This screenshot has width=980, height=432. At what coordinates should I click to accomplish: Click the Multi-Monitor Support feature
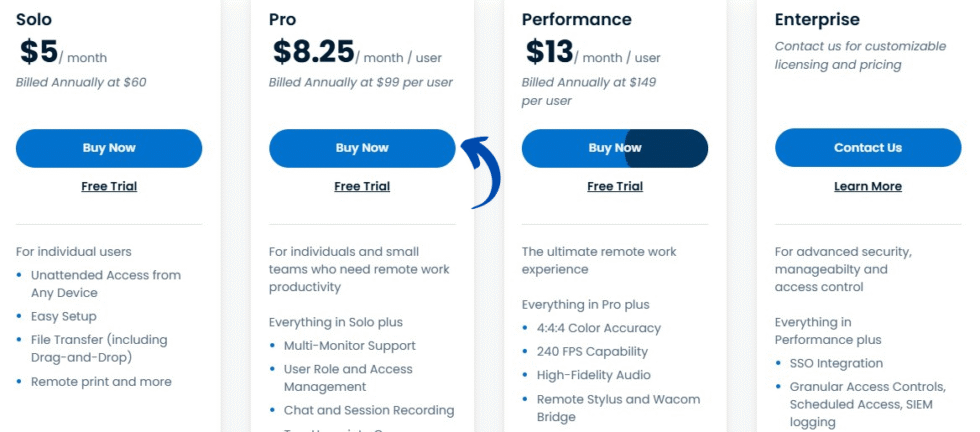click(349, 346)
